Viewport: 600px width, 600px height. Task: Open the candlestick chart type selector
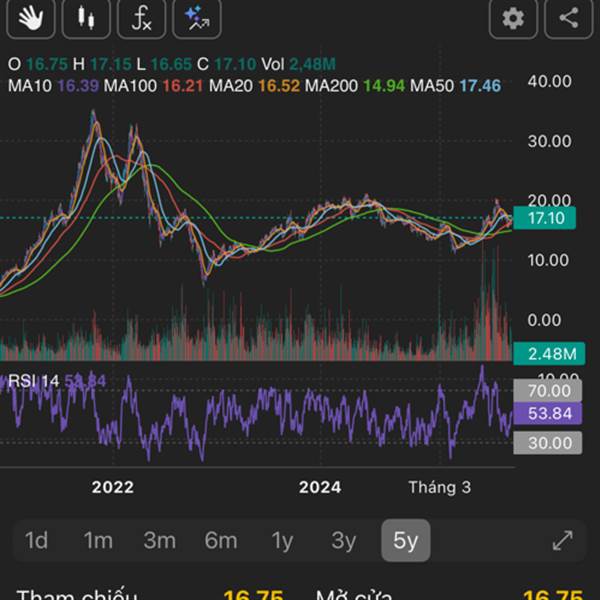(86, 18)
